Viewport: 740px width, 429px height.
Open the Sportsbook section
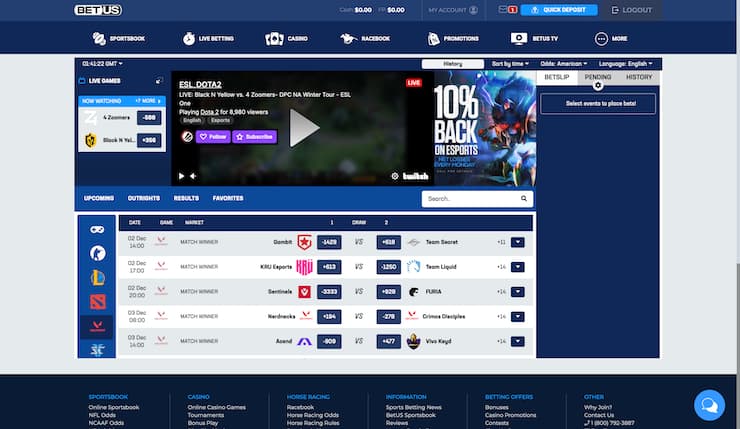pyautogui.click(x=118, y=39)
